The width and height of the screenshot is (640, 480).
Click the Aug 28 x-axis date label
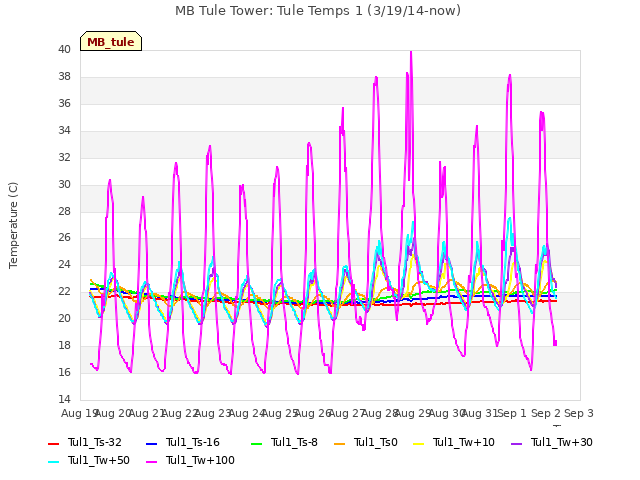380,413
